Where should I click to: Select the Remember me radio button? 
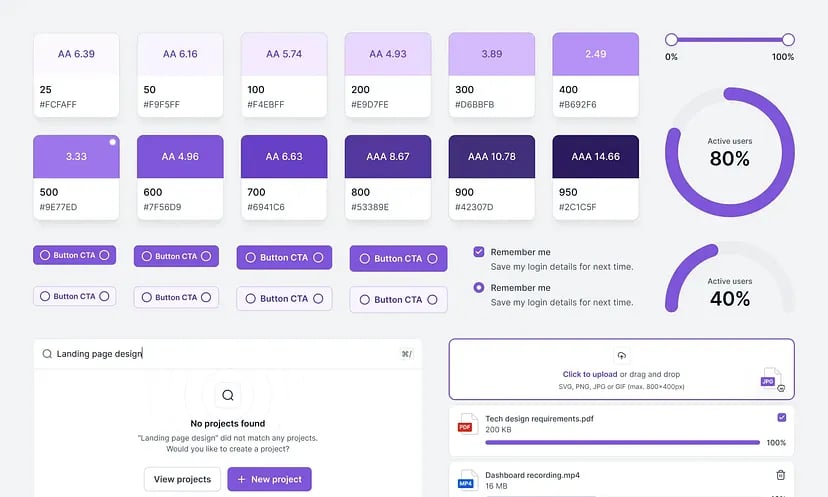(x=479, y=288)
